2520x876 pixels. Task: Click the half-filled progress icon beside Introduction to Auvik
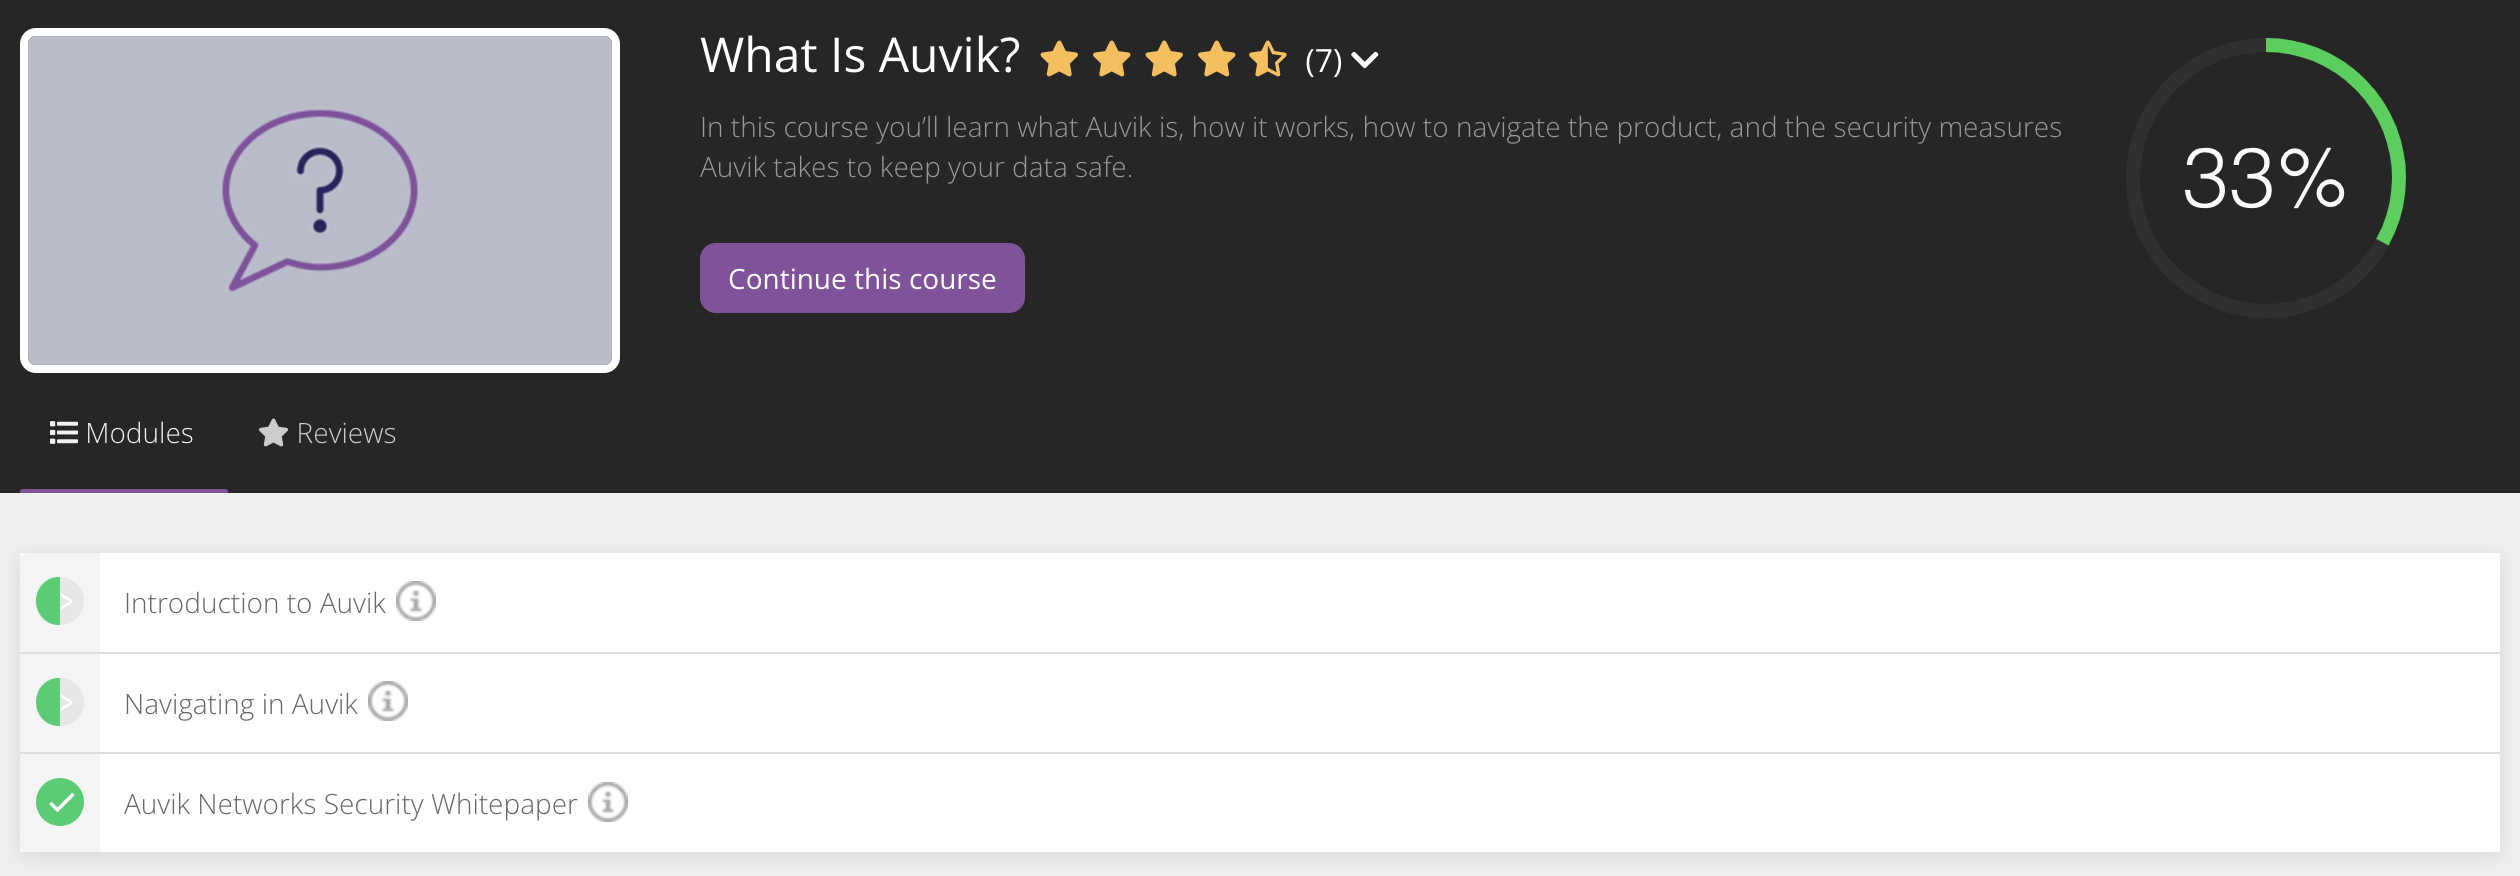point(60,601)
